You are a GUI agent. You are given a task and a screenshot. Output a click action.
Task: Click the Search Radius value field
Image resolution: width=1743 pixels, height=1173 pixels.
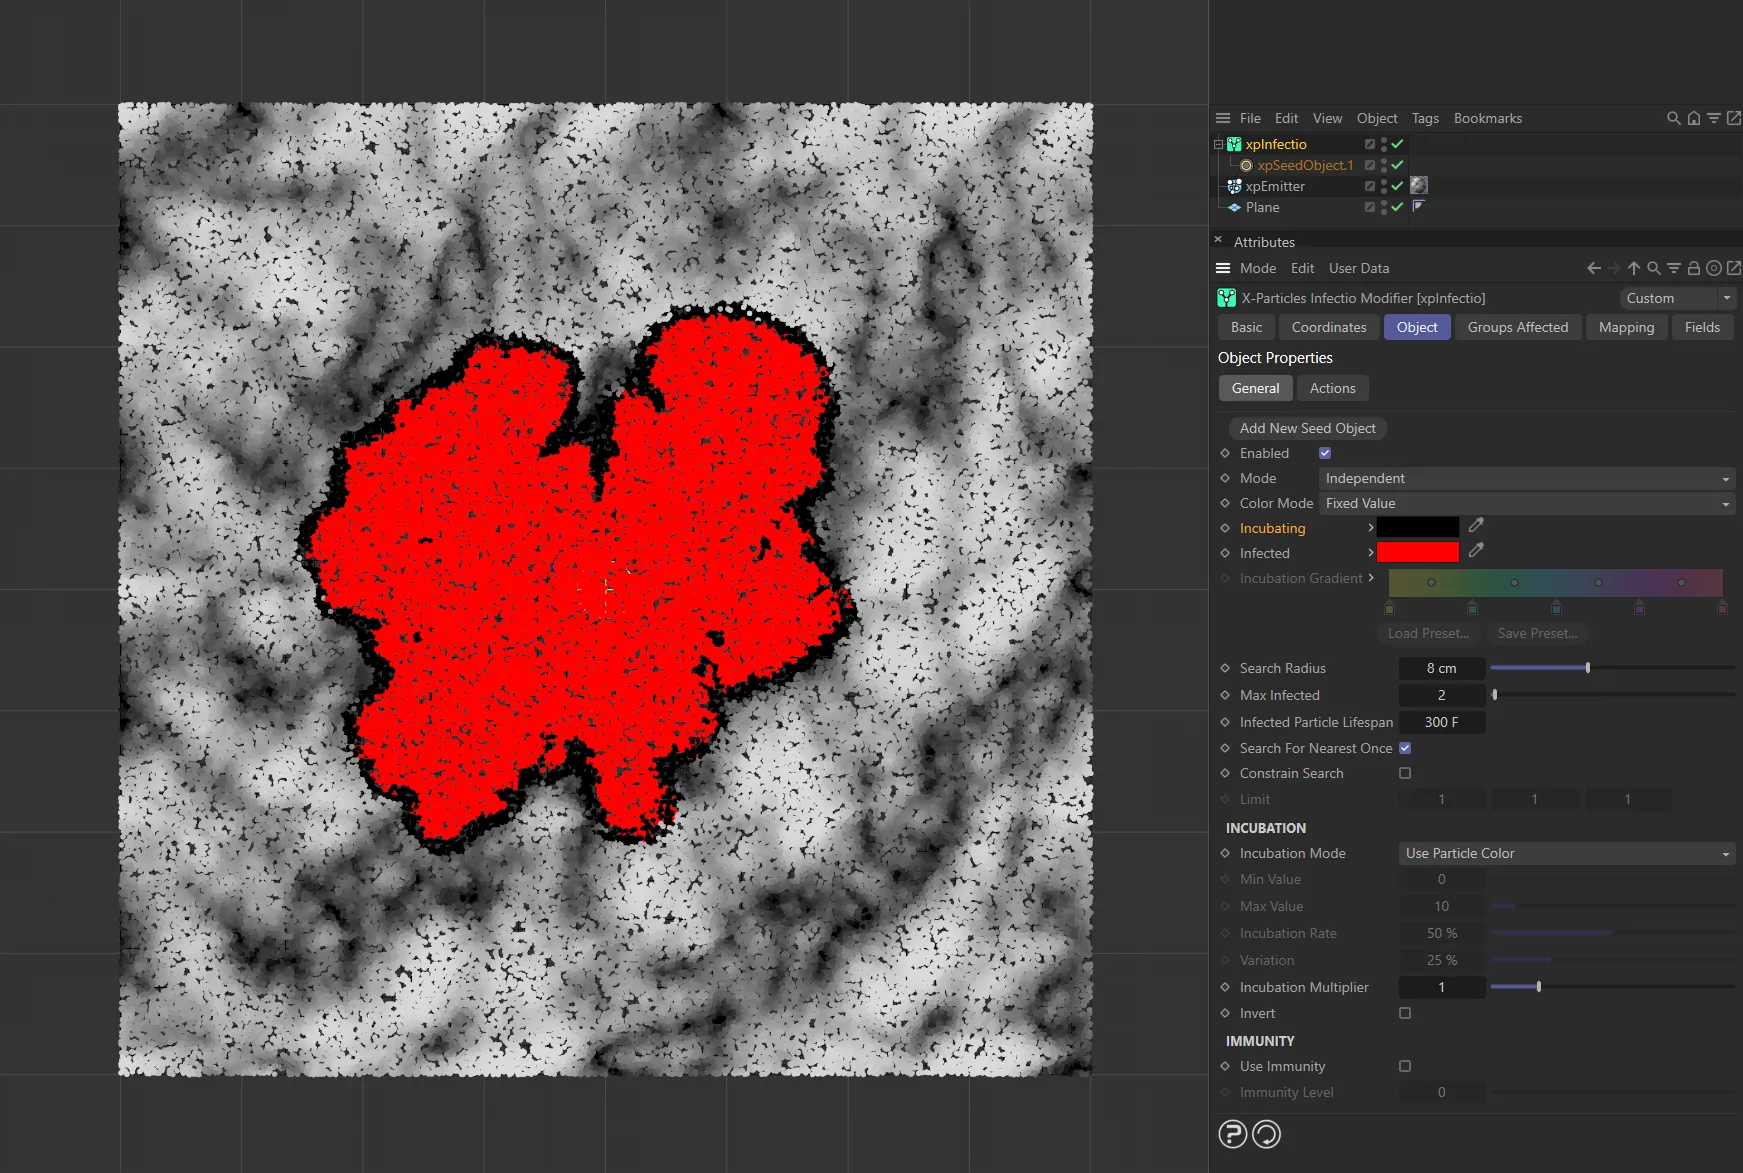[1441, 668]
